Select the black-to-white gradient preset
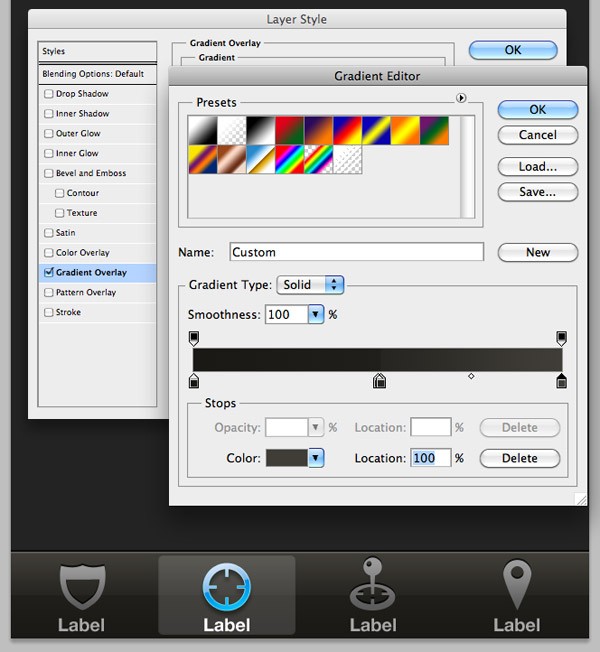Image resolution: width=600 pixels, height=652 pixels. (261, 131)
